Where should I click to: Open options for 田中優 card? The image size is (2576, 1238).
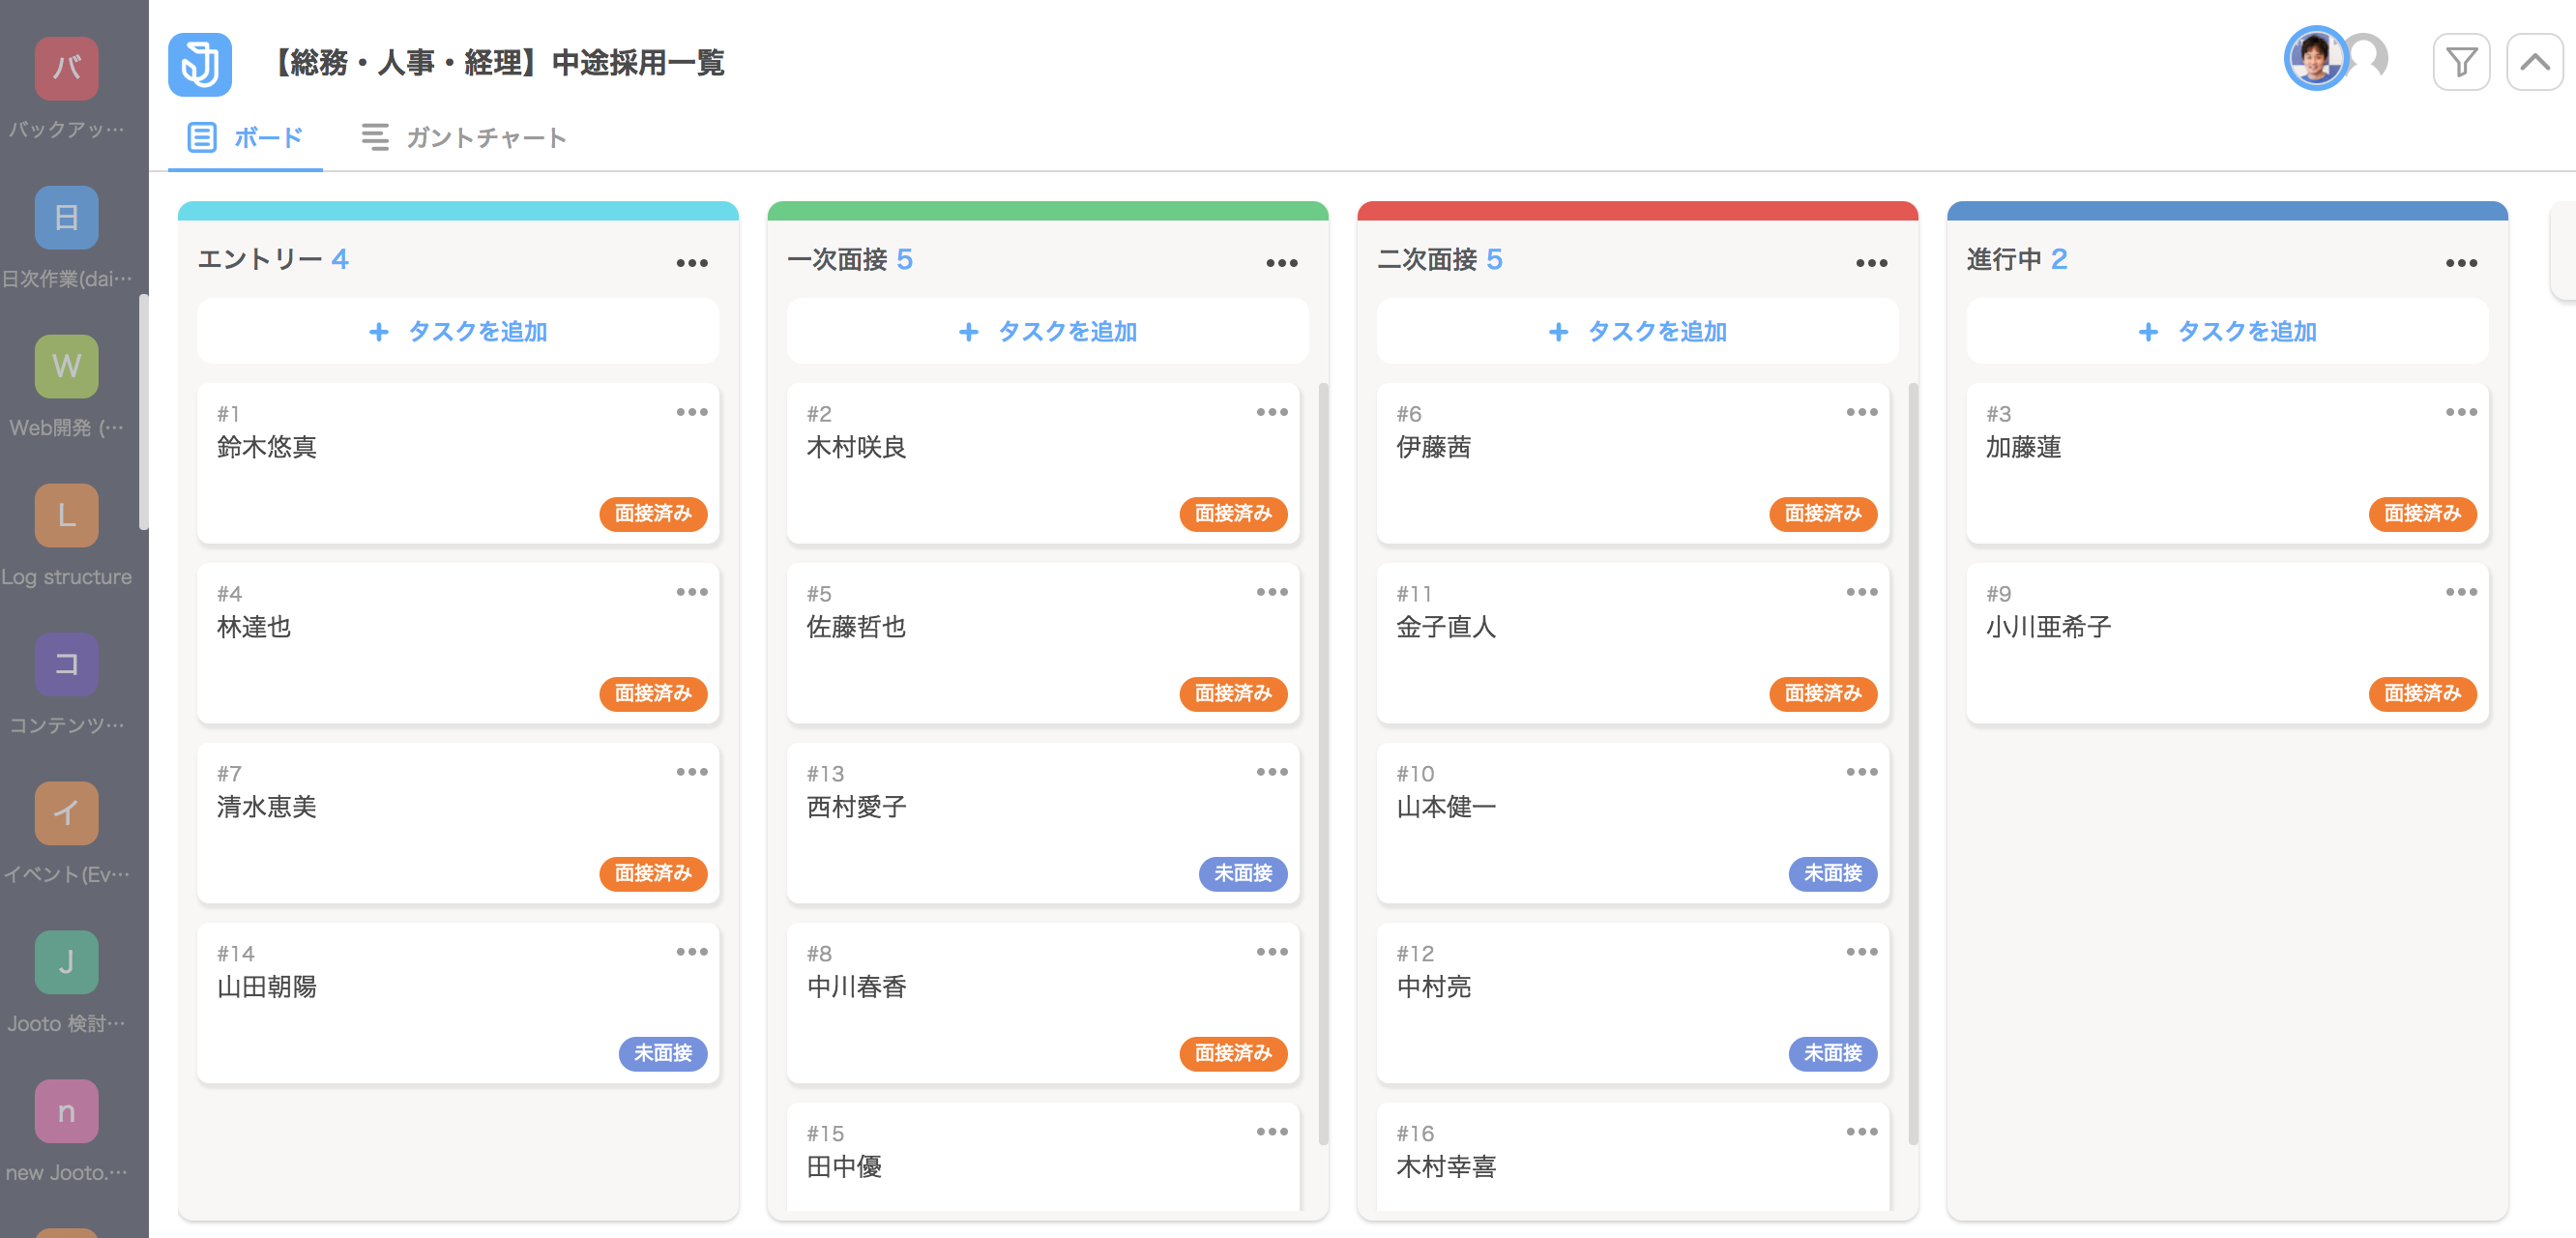point(1272,1132)
